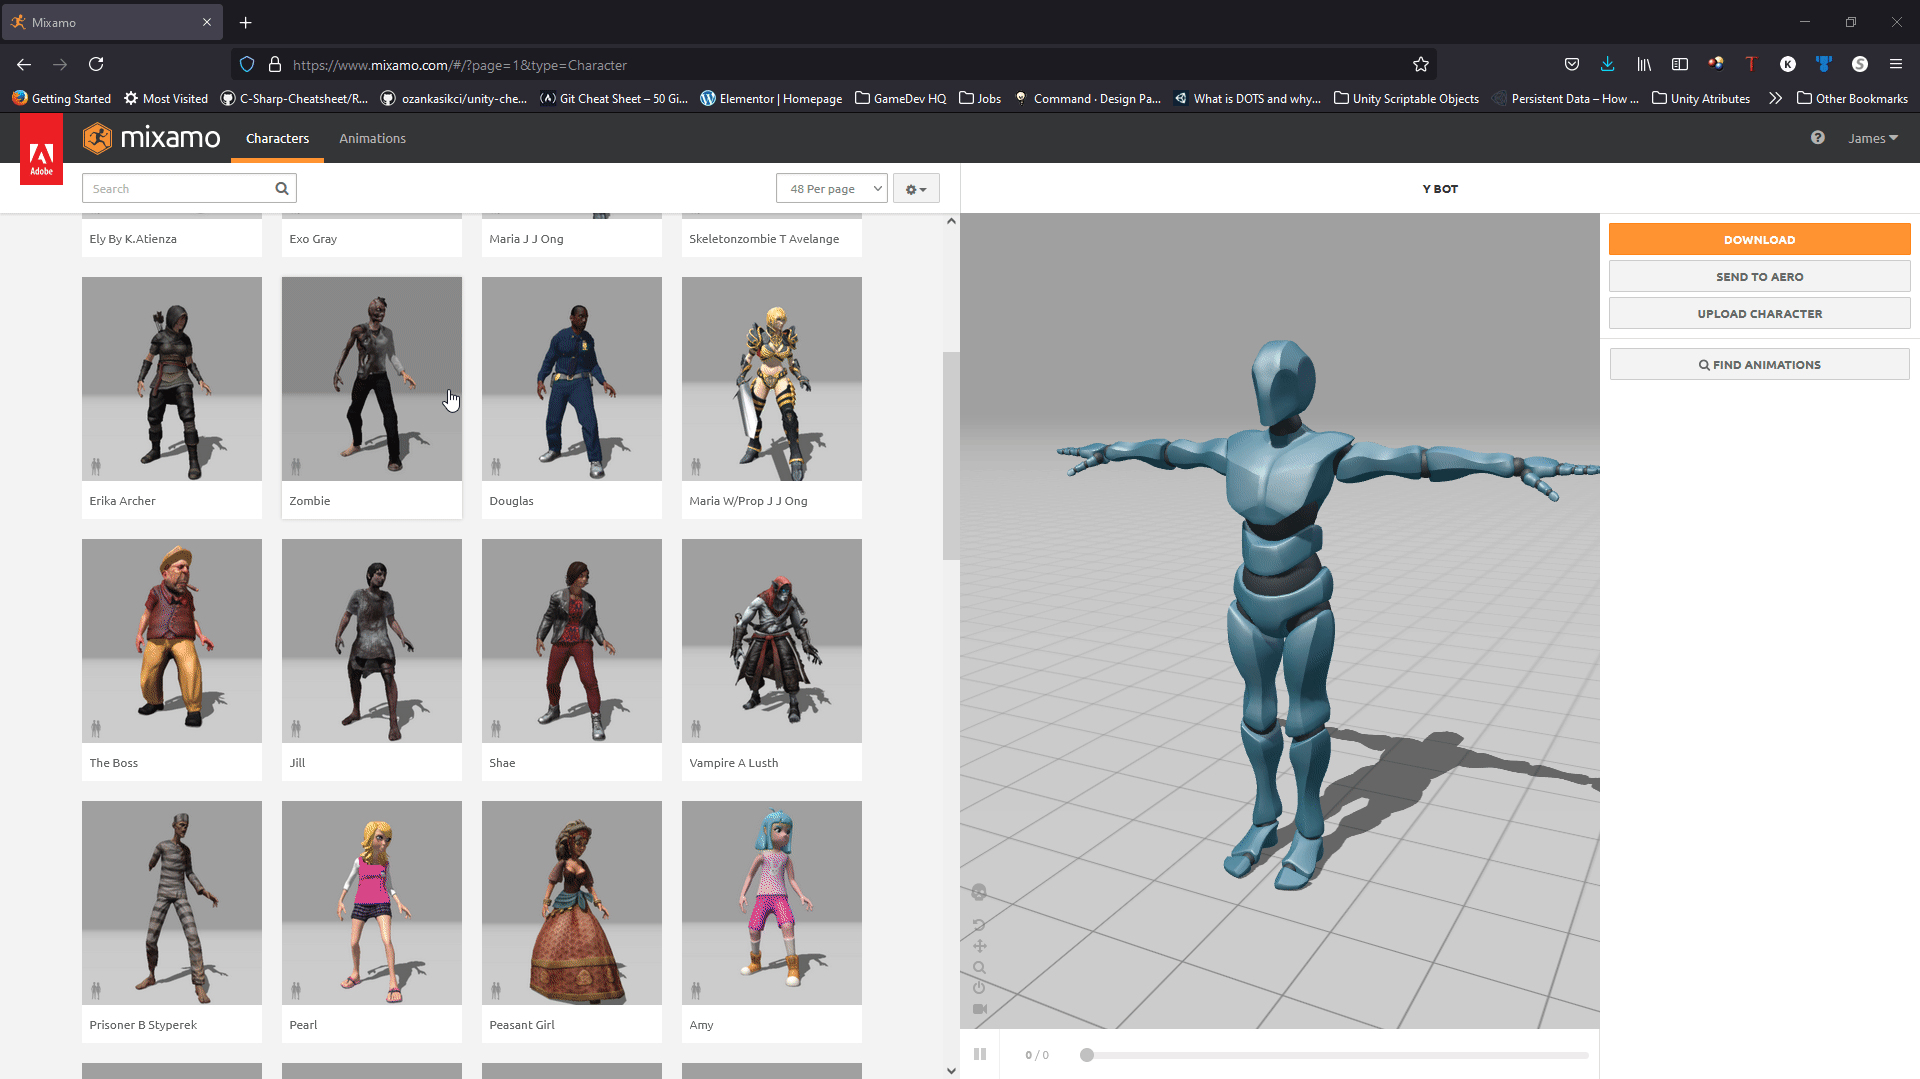Click the Mixamo logo
Screen dimensions: 1920x1079
[152, 138]
